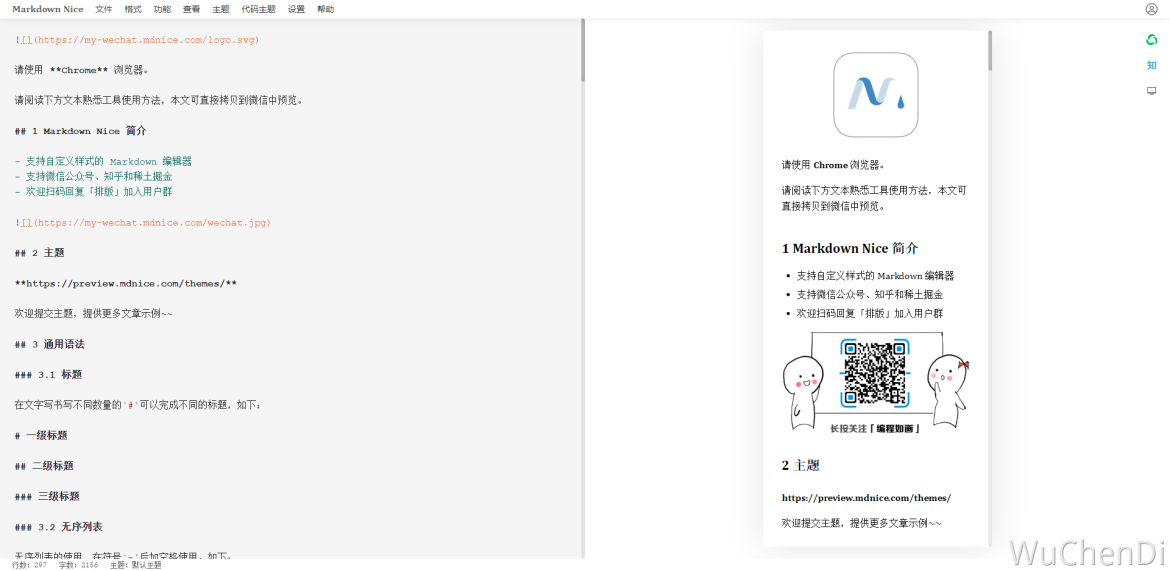The height and width of the screenshot is (571, 1170).
Task: Click the Markdown Nice title logo
Action: click(x=48, y=10)
